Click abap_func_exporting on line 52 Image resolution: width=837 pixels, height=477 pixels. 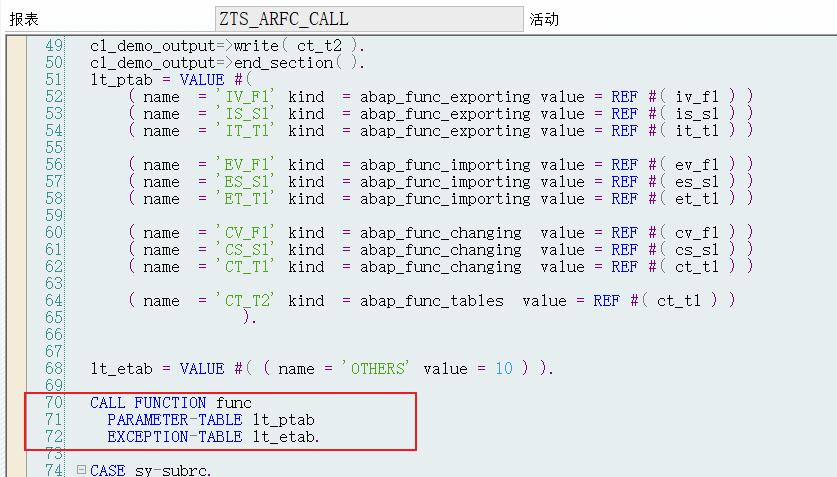[x=445, y=97]
